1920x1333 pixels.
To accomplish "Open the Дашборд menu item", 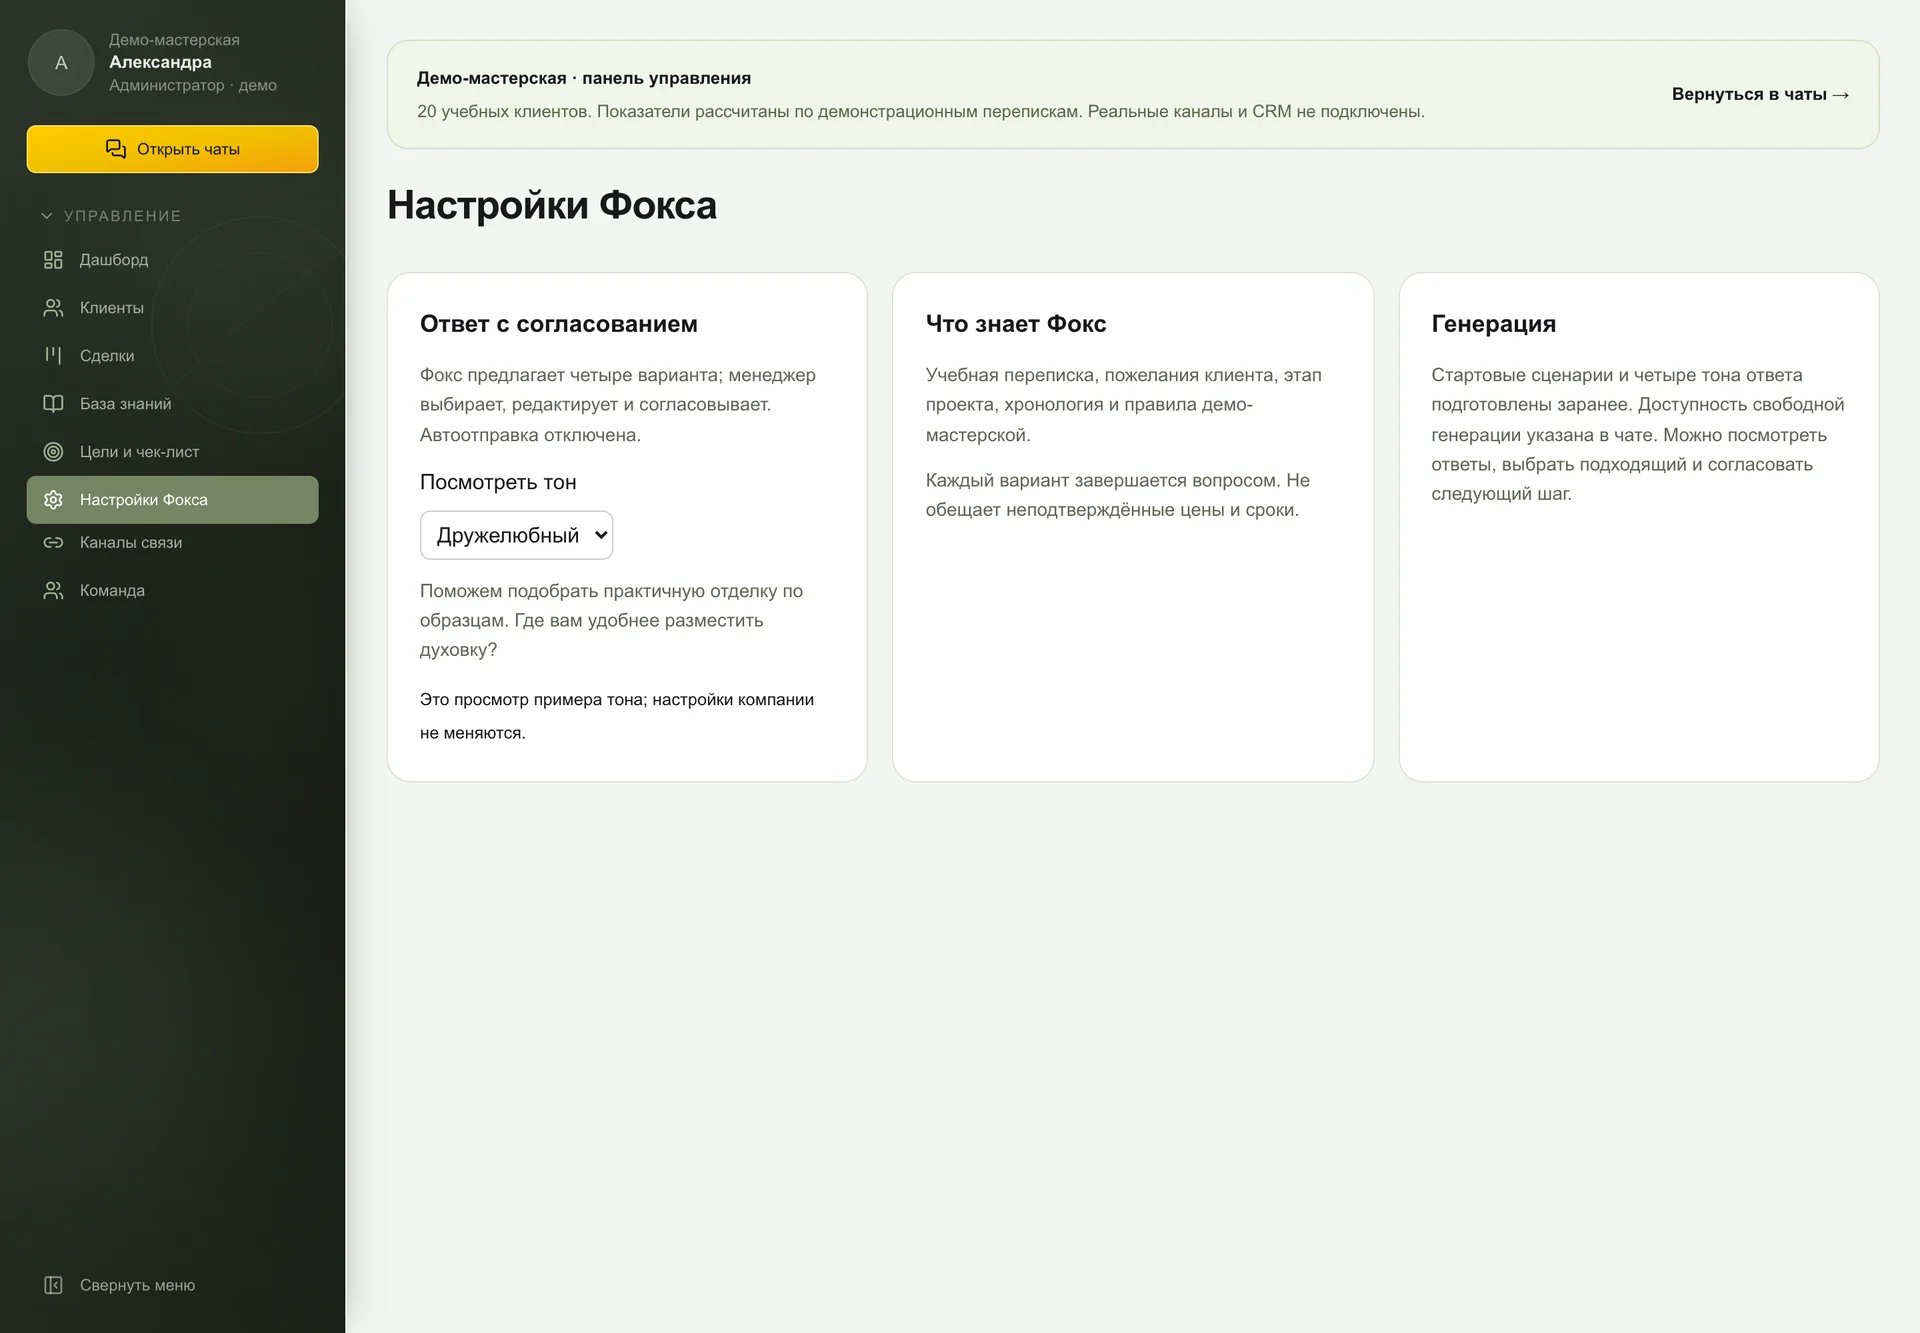I will 172,260.
